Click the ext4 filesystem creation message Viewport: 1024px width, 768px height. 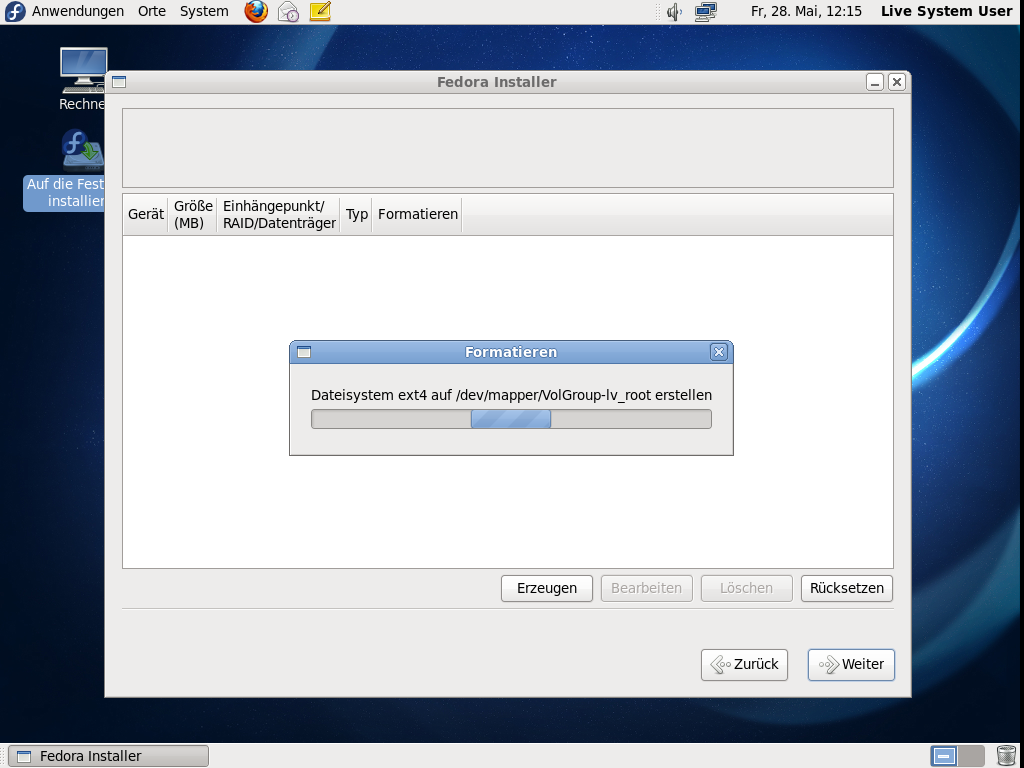coord(511,395)
